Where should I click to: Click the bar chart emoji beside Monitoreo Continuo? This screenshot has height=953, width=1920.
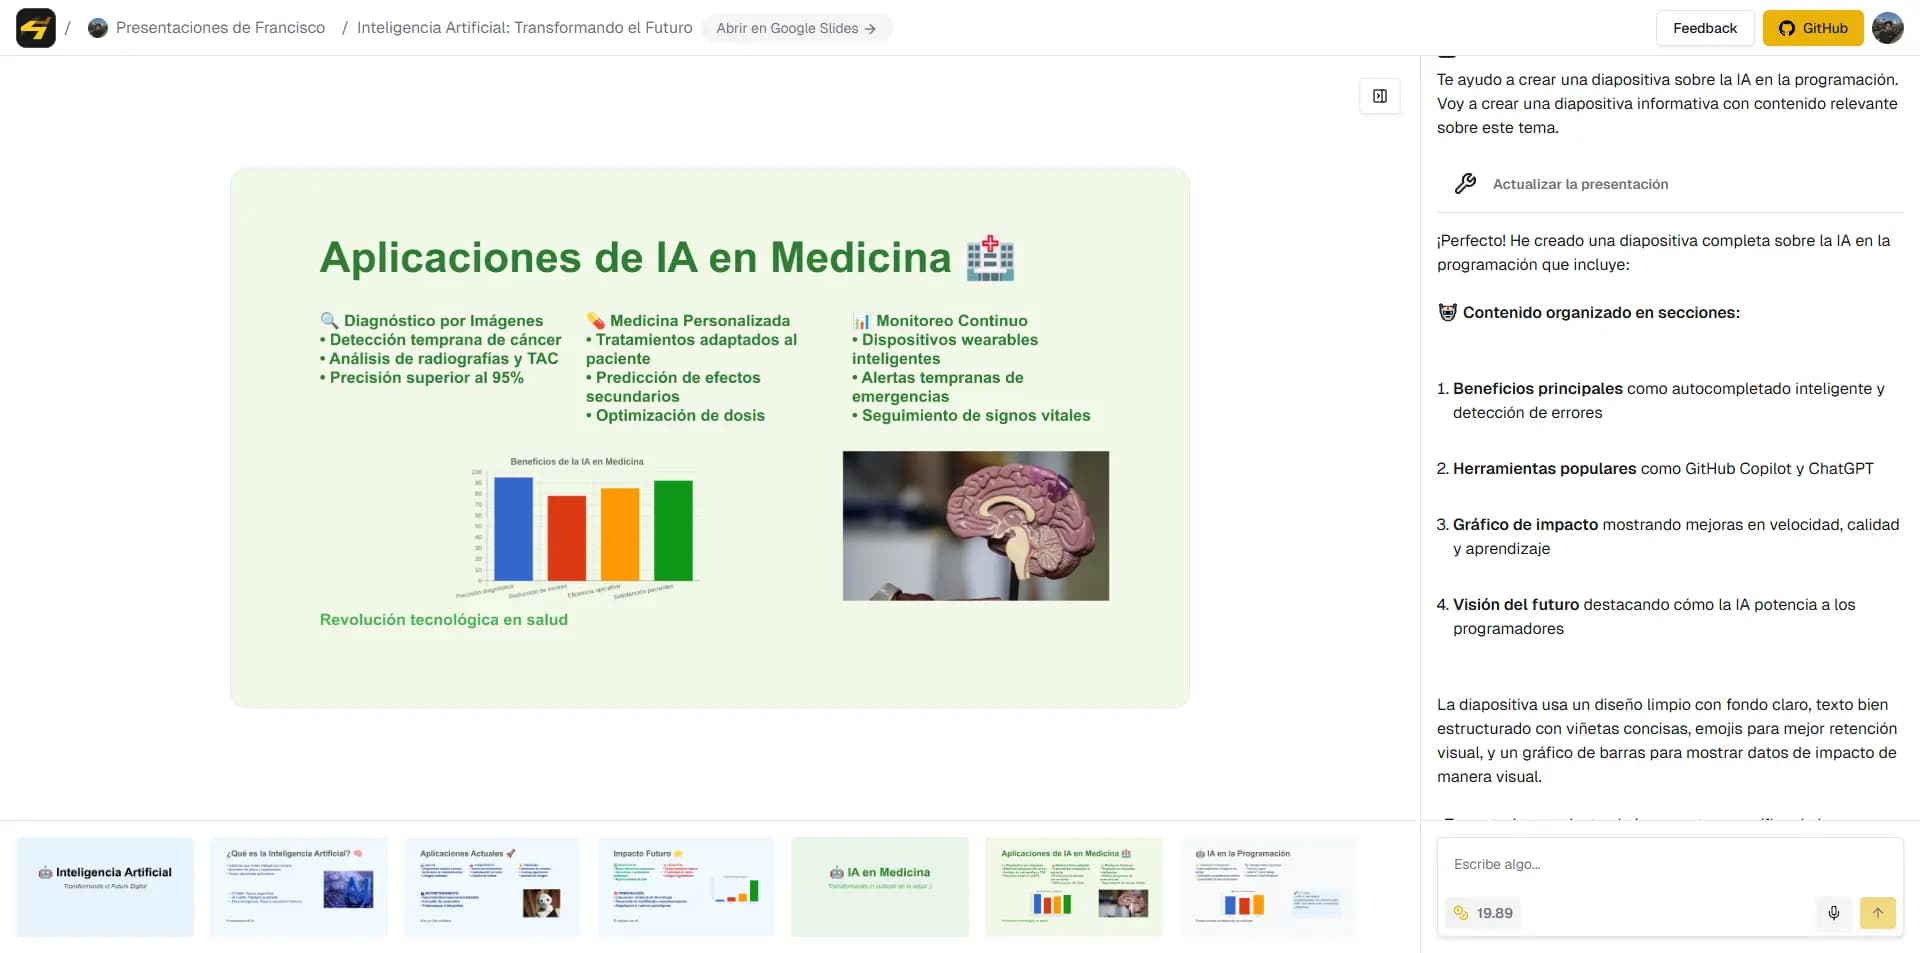click(x=861, y=321)
